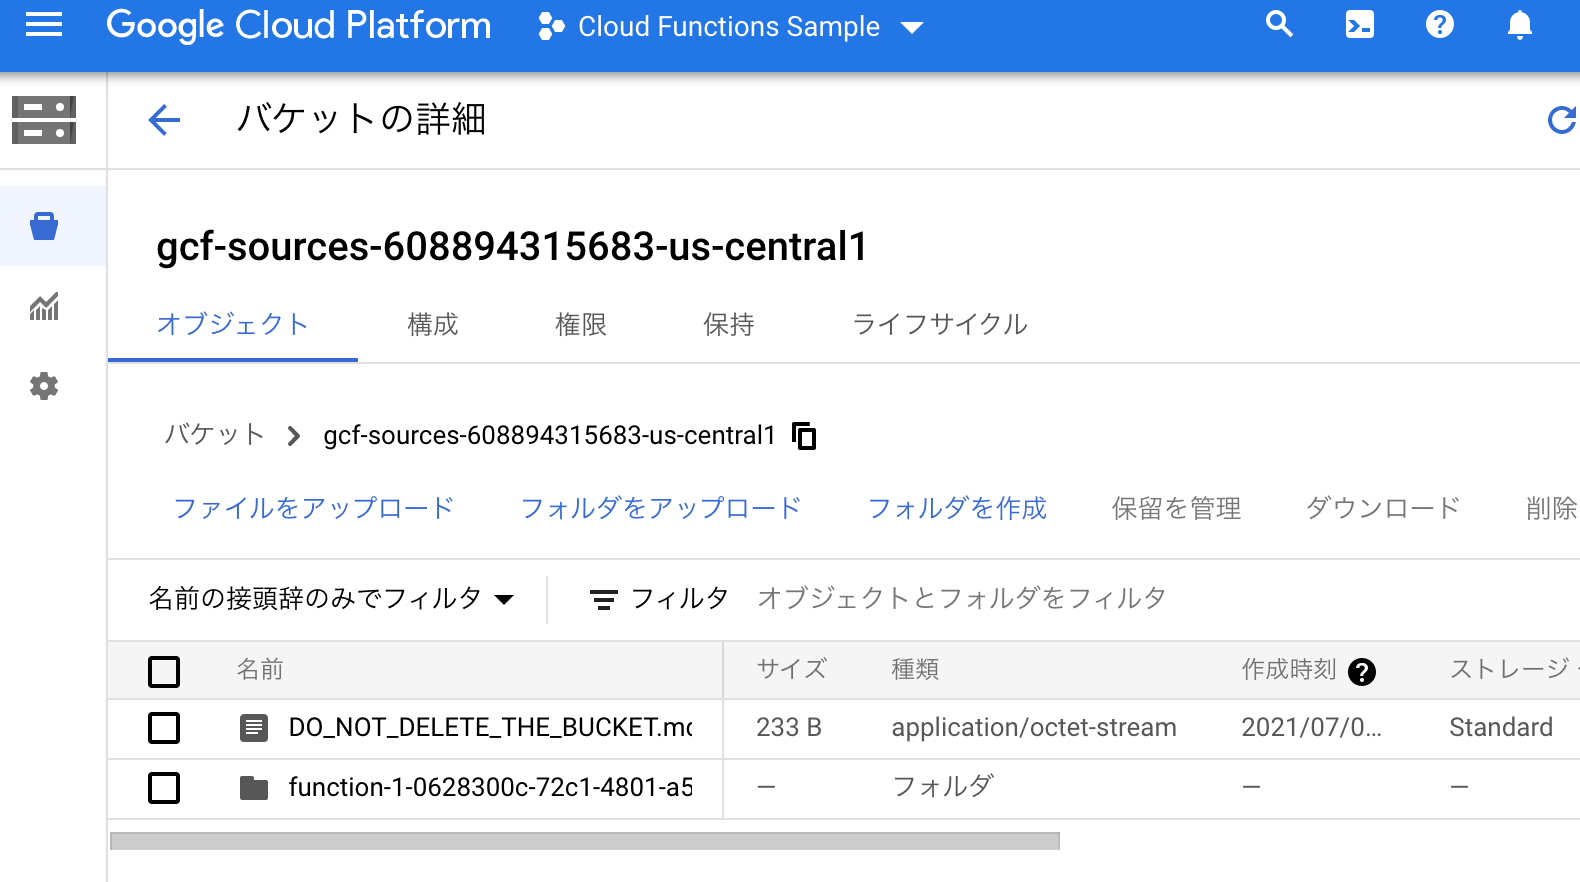1580x882 pixels.
Task: Click the Google Cloud Platform logo
Action: click(x=298, y=25)
